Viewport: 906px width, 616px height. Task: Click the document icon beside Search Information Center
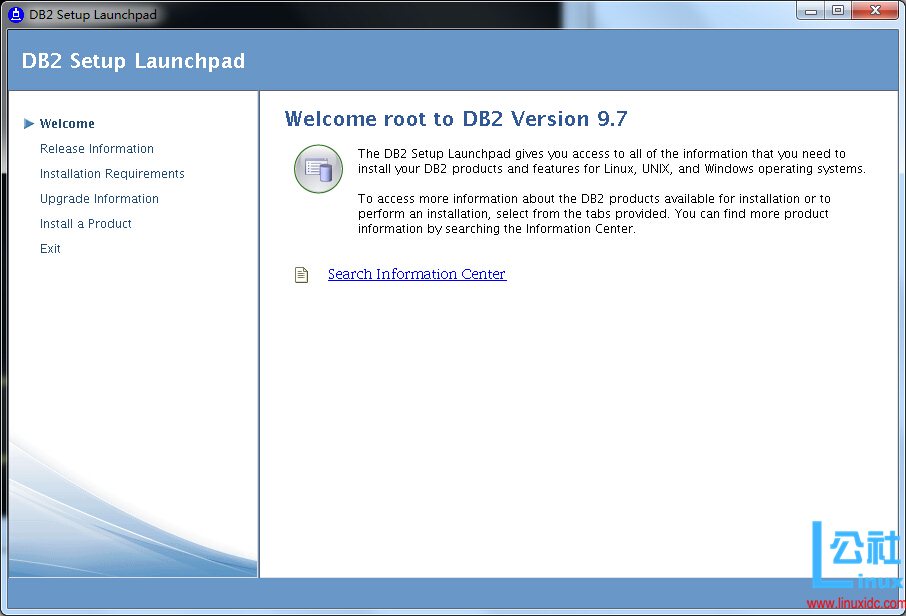tap(301, 274)
